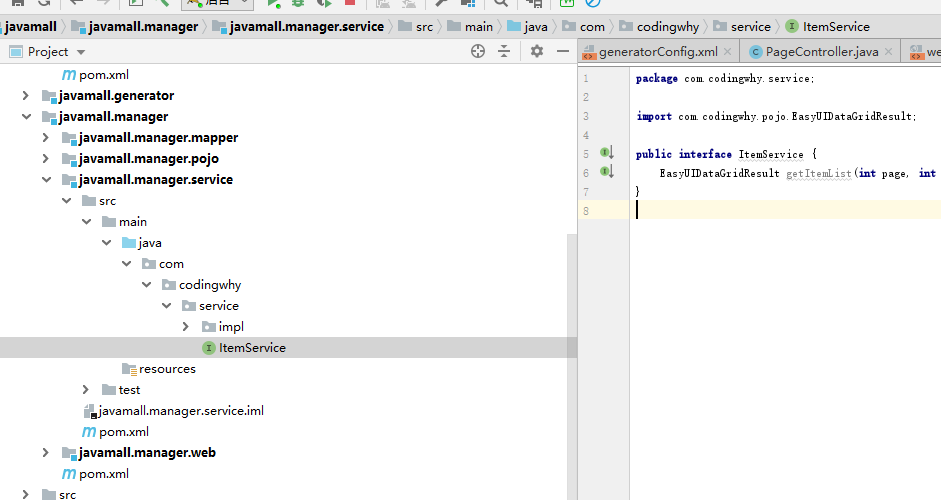Image resolution: width=941 pixels, height=500 pixels.
Task: Collapse the javamall.manager.service module node
Action: pos(46,180)
